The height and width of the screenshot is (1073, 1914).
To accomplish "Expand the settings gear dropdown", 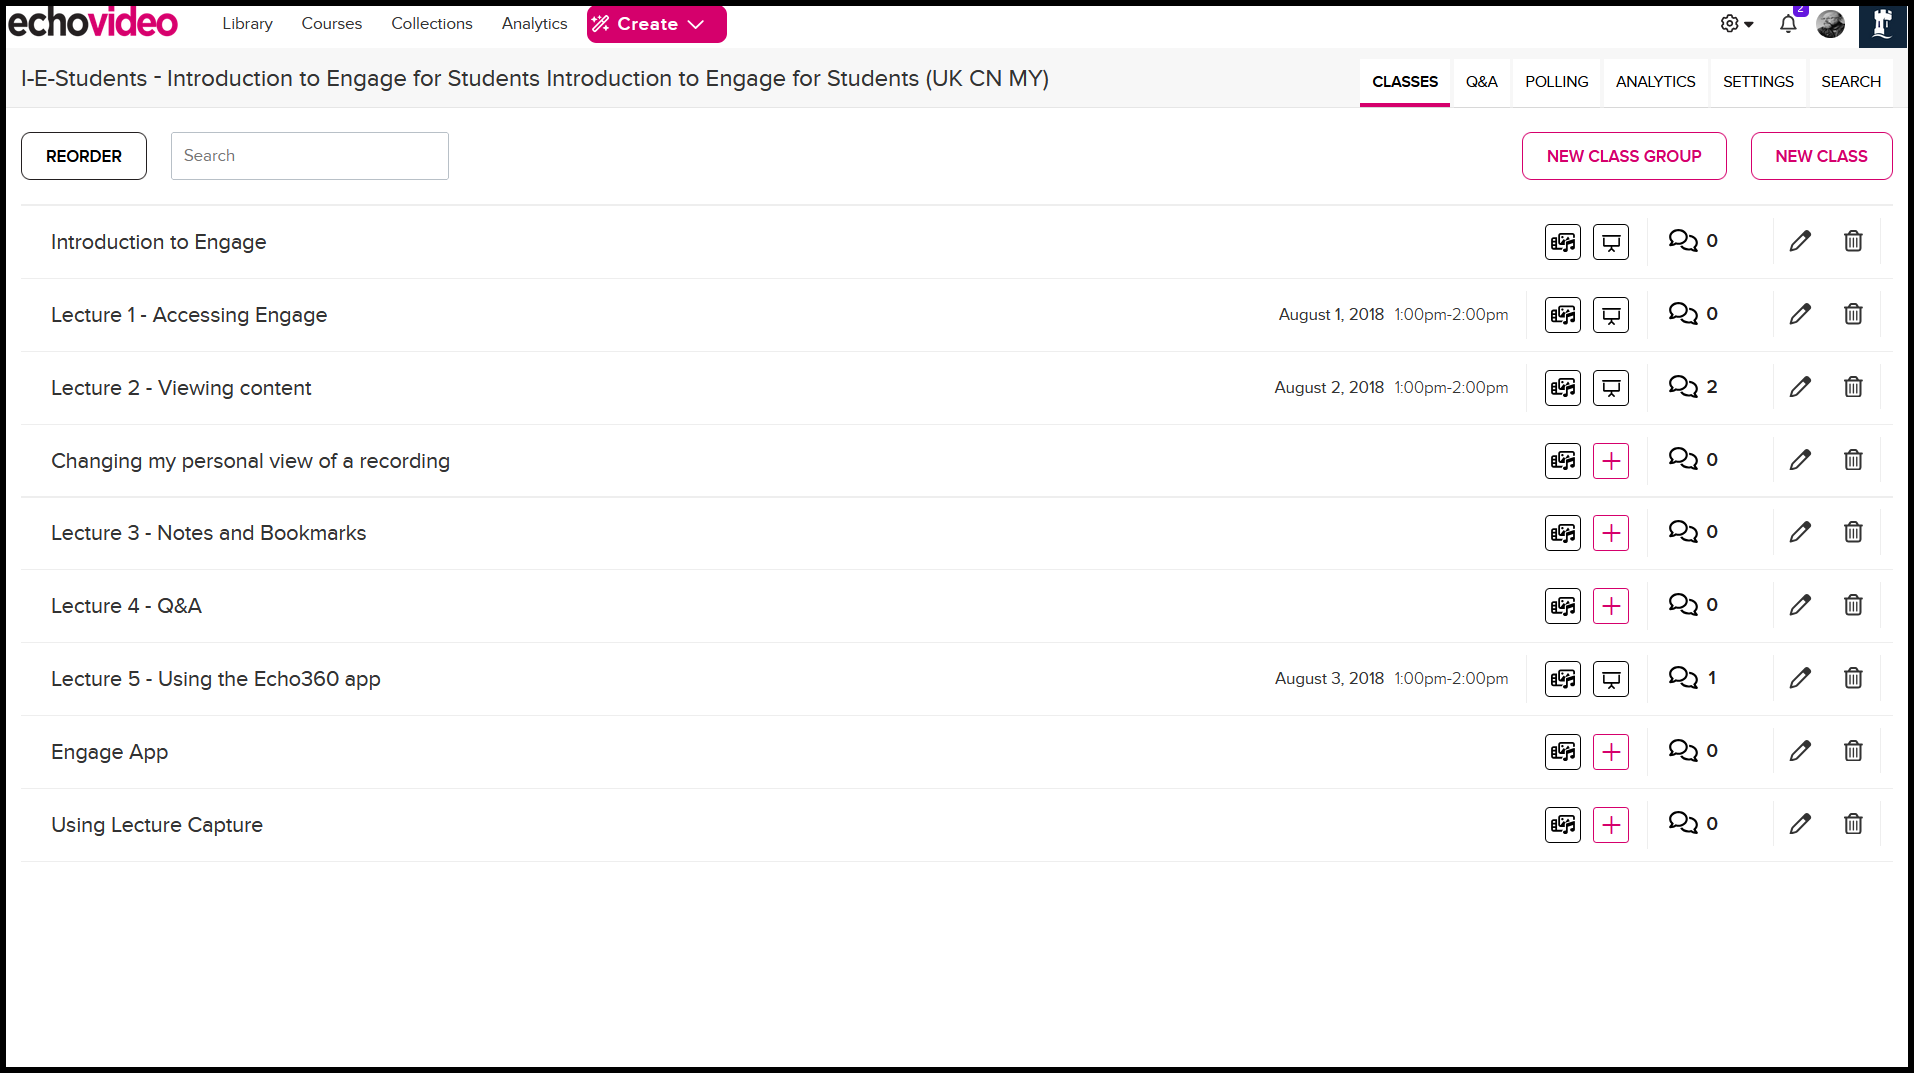I will pyautogui.click(x=1736, y=23).
